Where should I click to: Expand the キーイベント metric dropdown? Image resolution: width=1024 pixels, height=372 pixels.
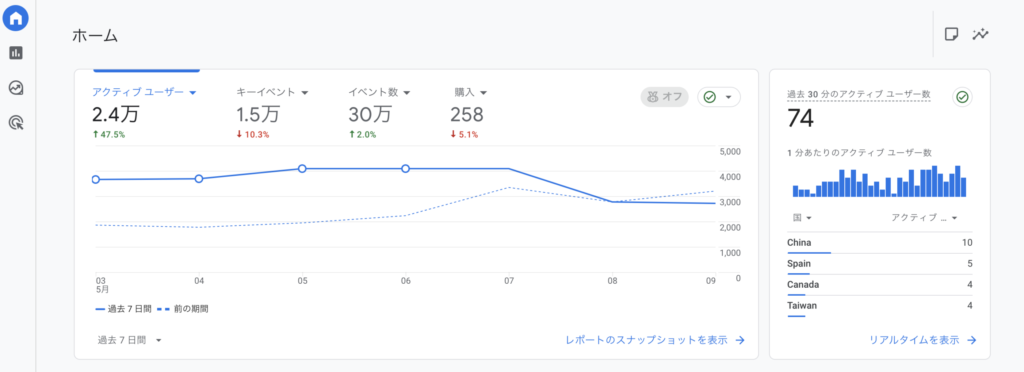pos(304,93)
